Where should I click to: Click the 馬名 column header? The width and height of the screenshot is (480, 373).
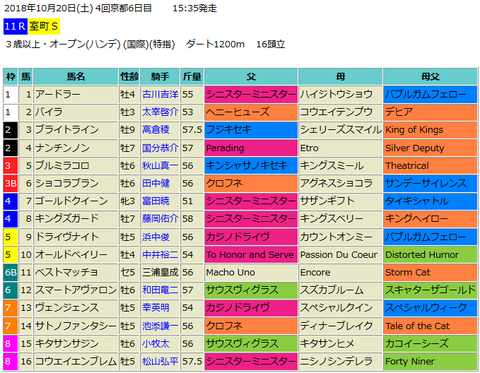tap(76, 77)
